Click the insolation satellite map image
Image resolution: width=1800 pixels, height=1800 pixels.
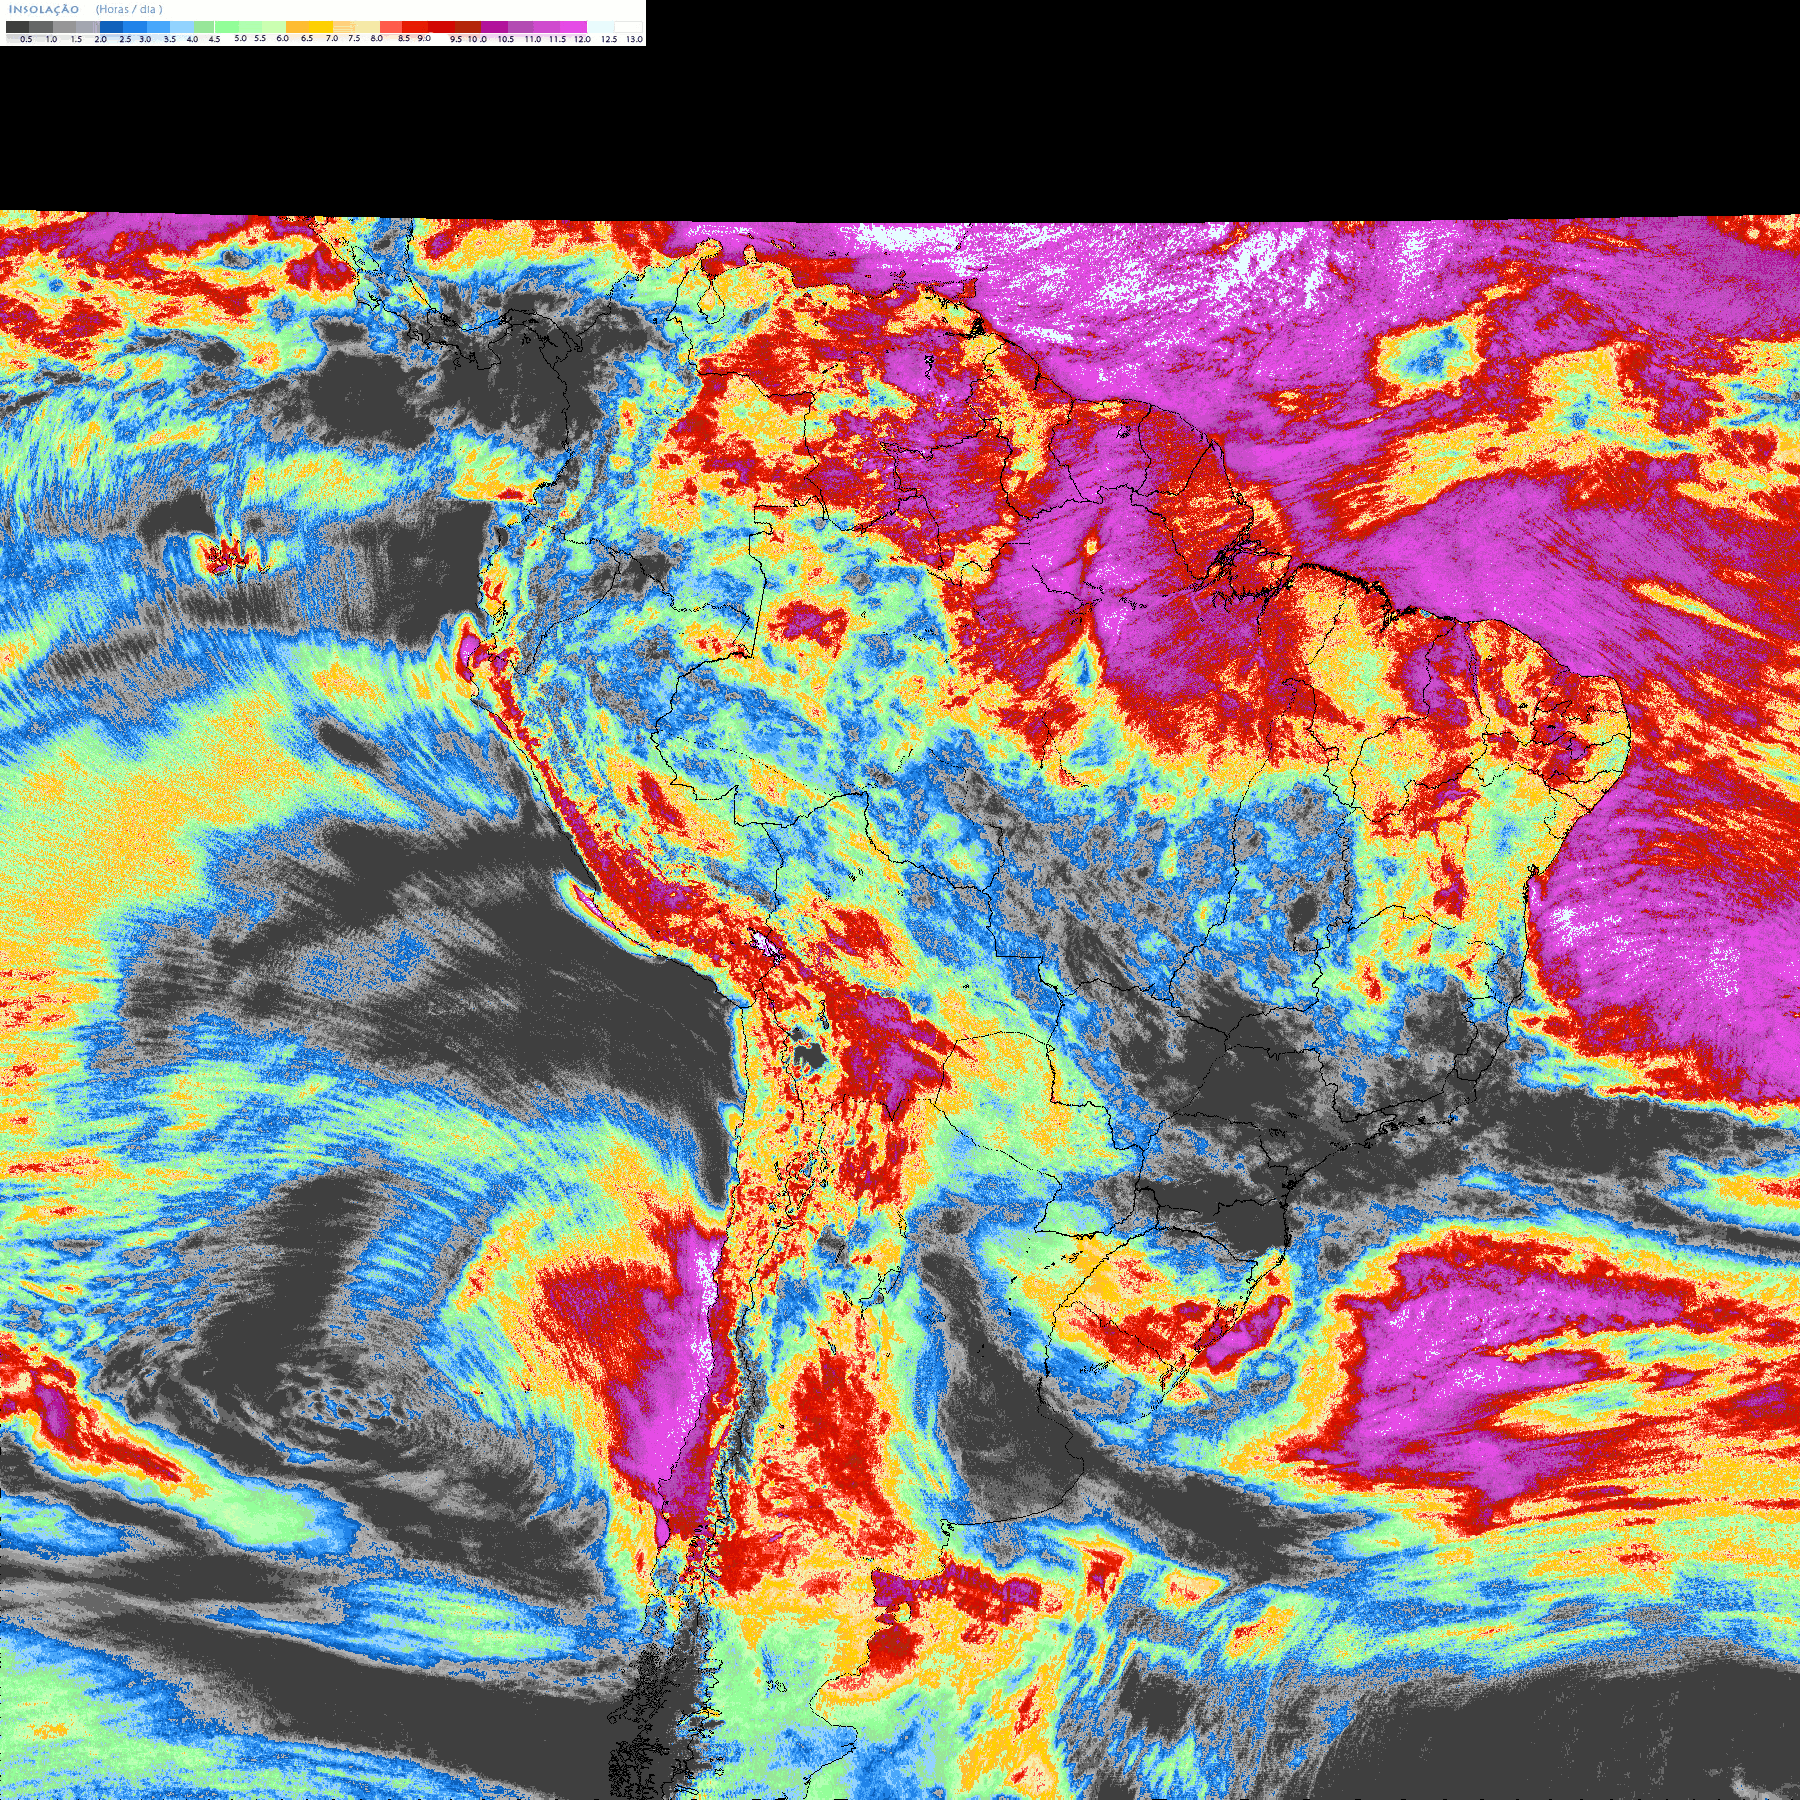coord(900,1005)
